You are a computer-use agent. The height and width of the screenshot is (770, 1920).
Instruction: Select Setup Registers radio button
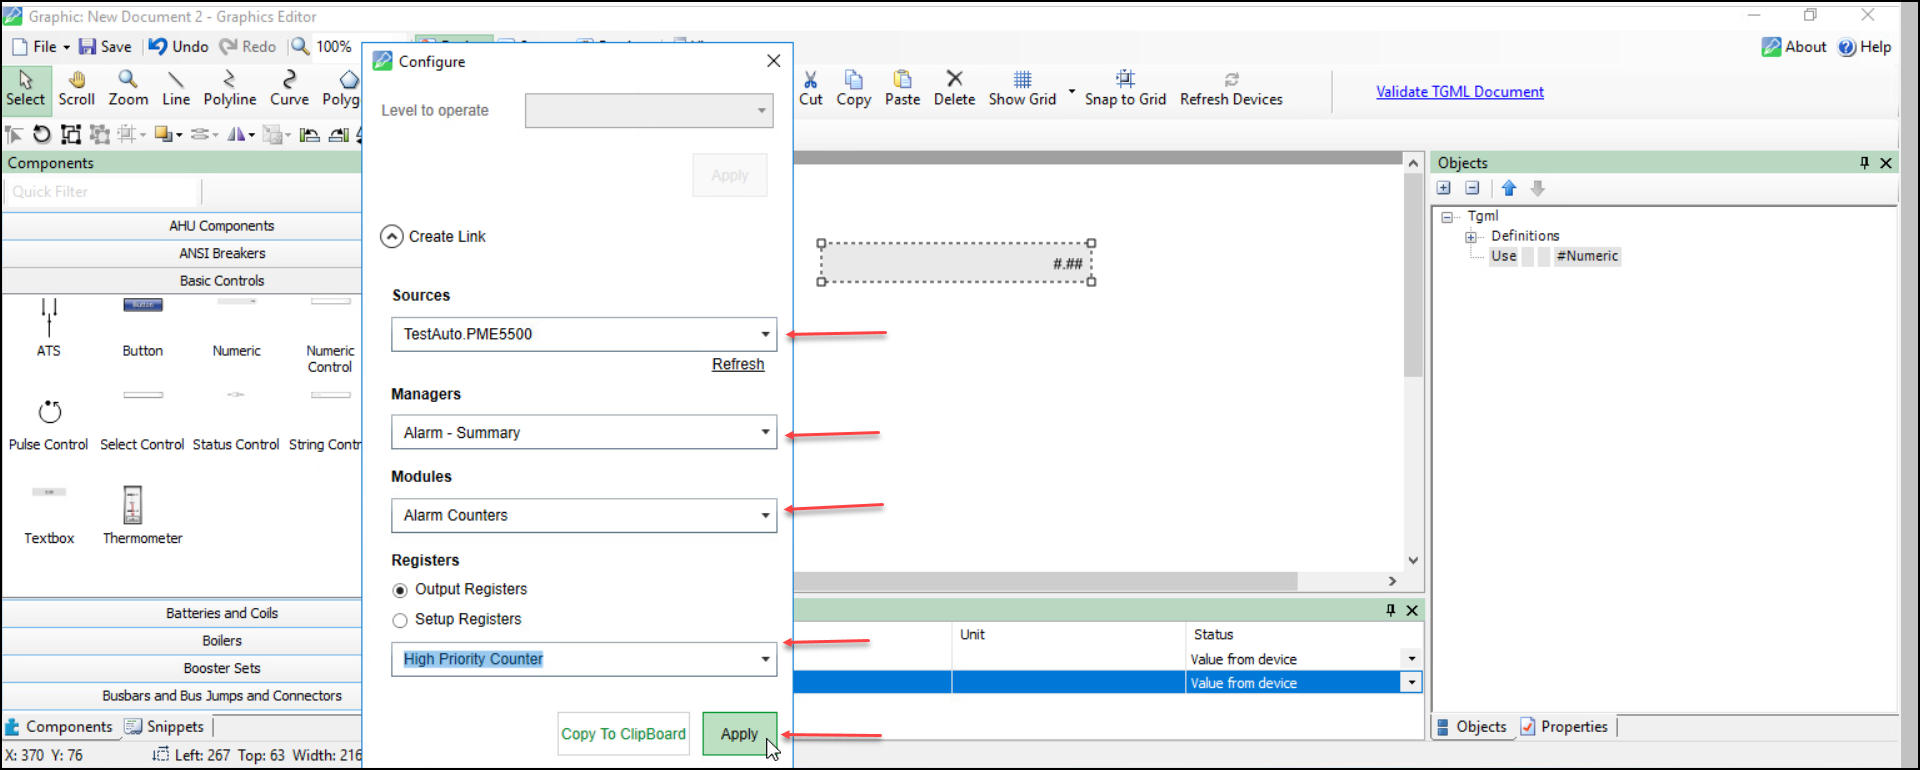[400, 621]
